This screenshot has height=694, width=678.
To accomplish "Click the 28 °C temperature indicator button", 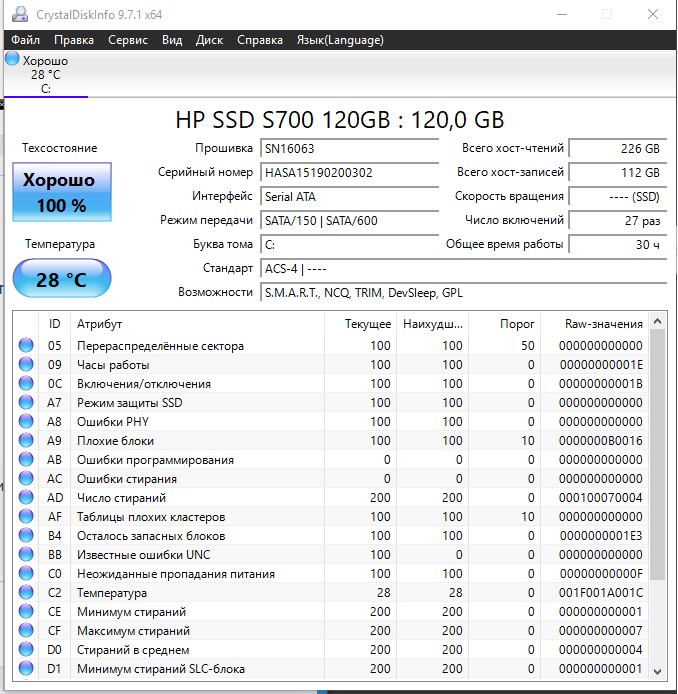I will pos(62,279).
